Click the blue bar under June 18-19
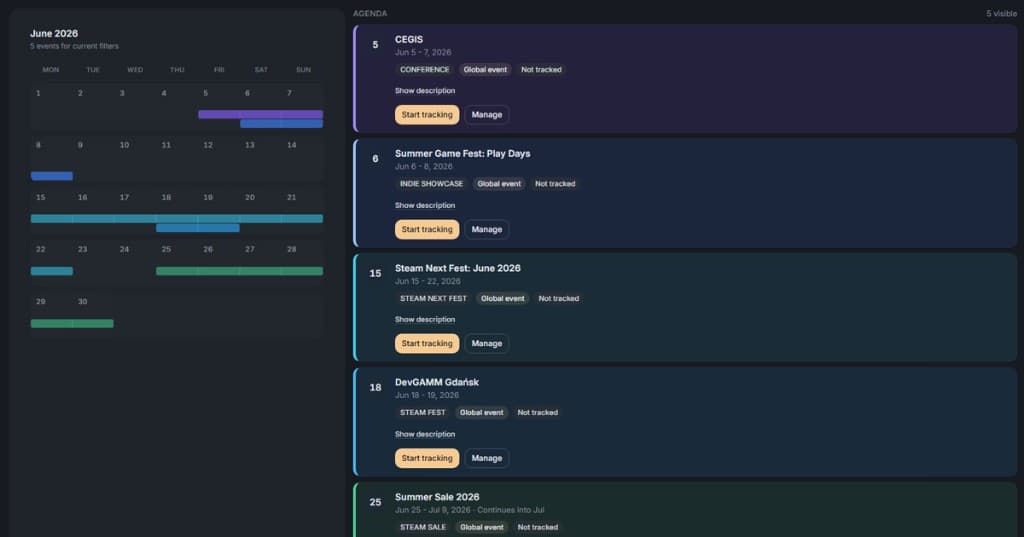The height and width of the screenshot is (537, 1024). click(x=197, y=228)
